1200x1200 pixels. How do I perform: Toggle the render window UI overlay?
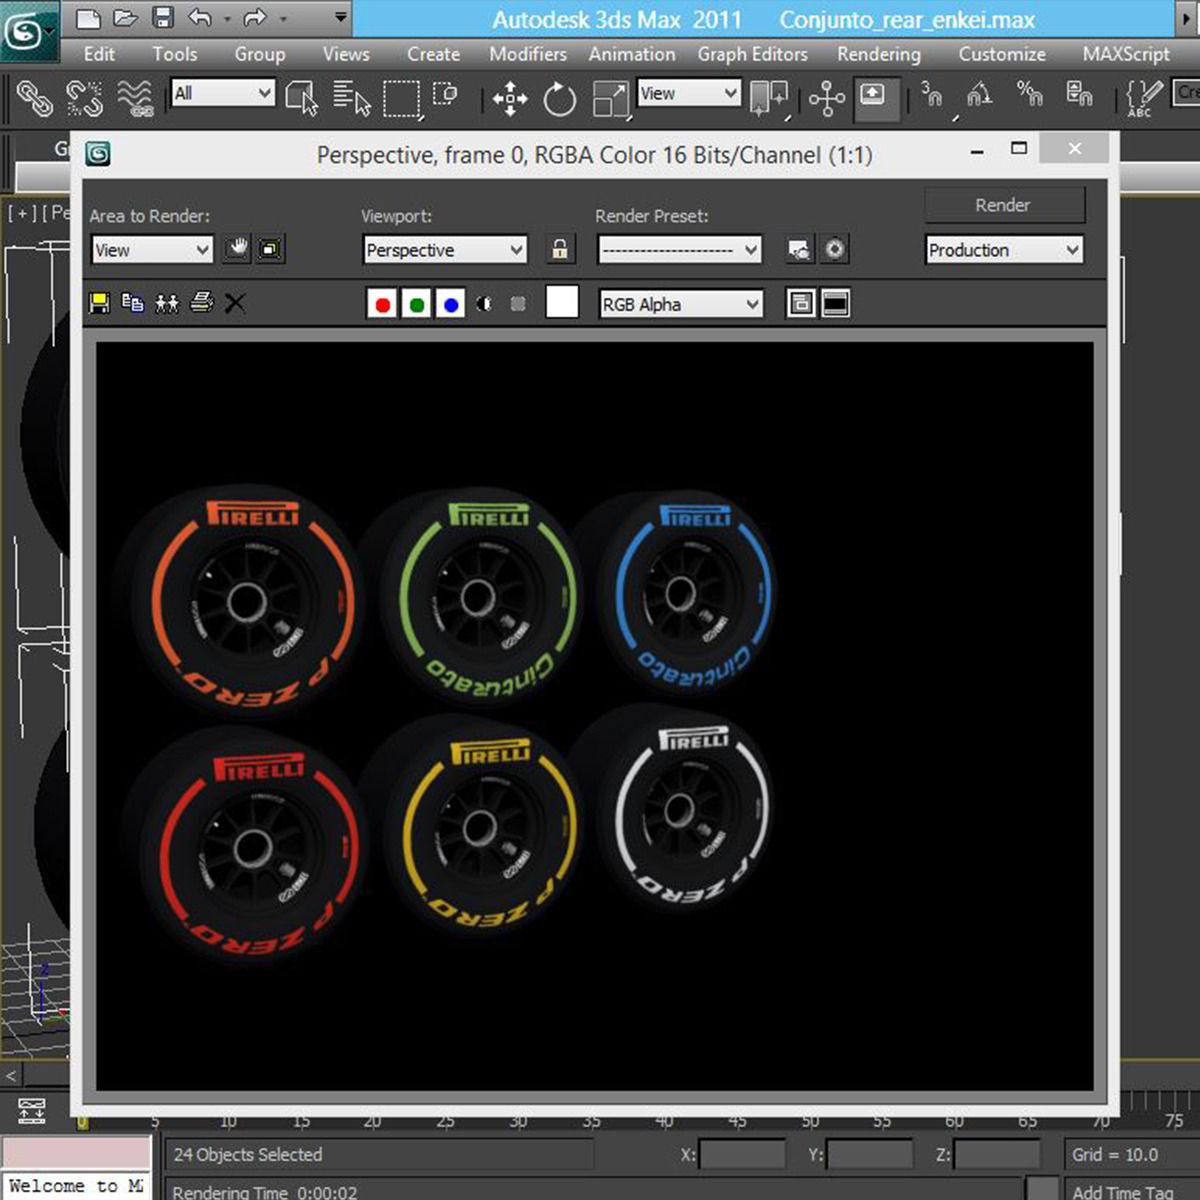tap(800, 303)
